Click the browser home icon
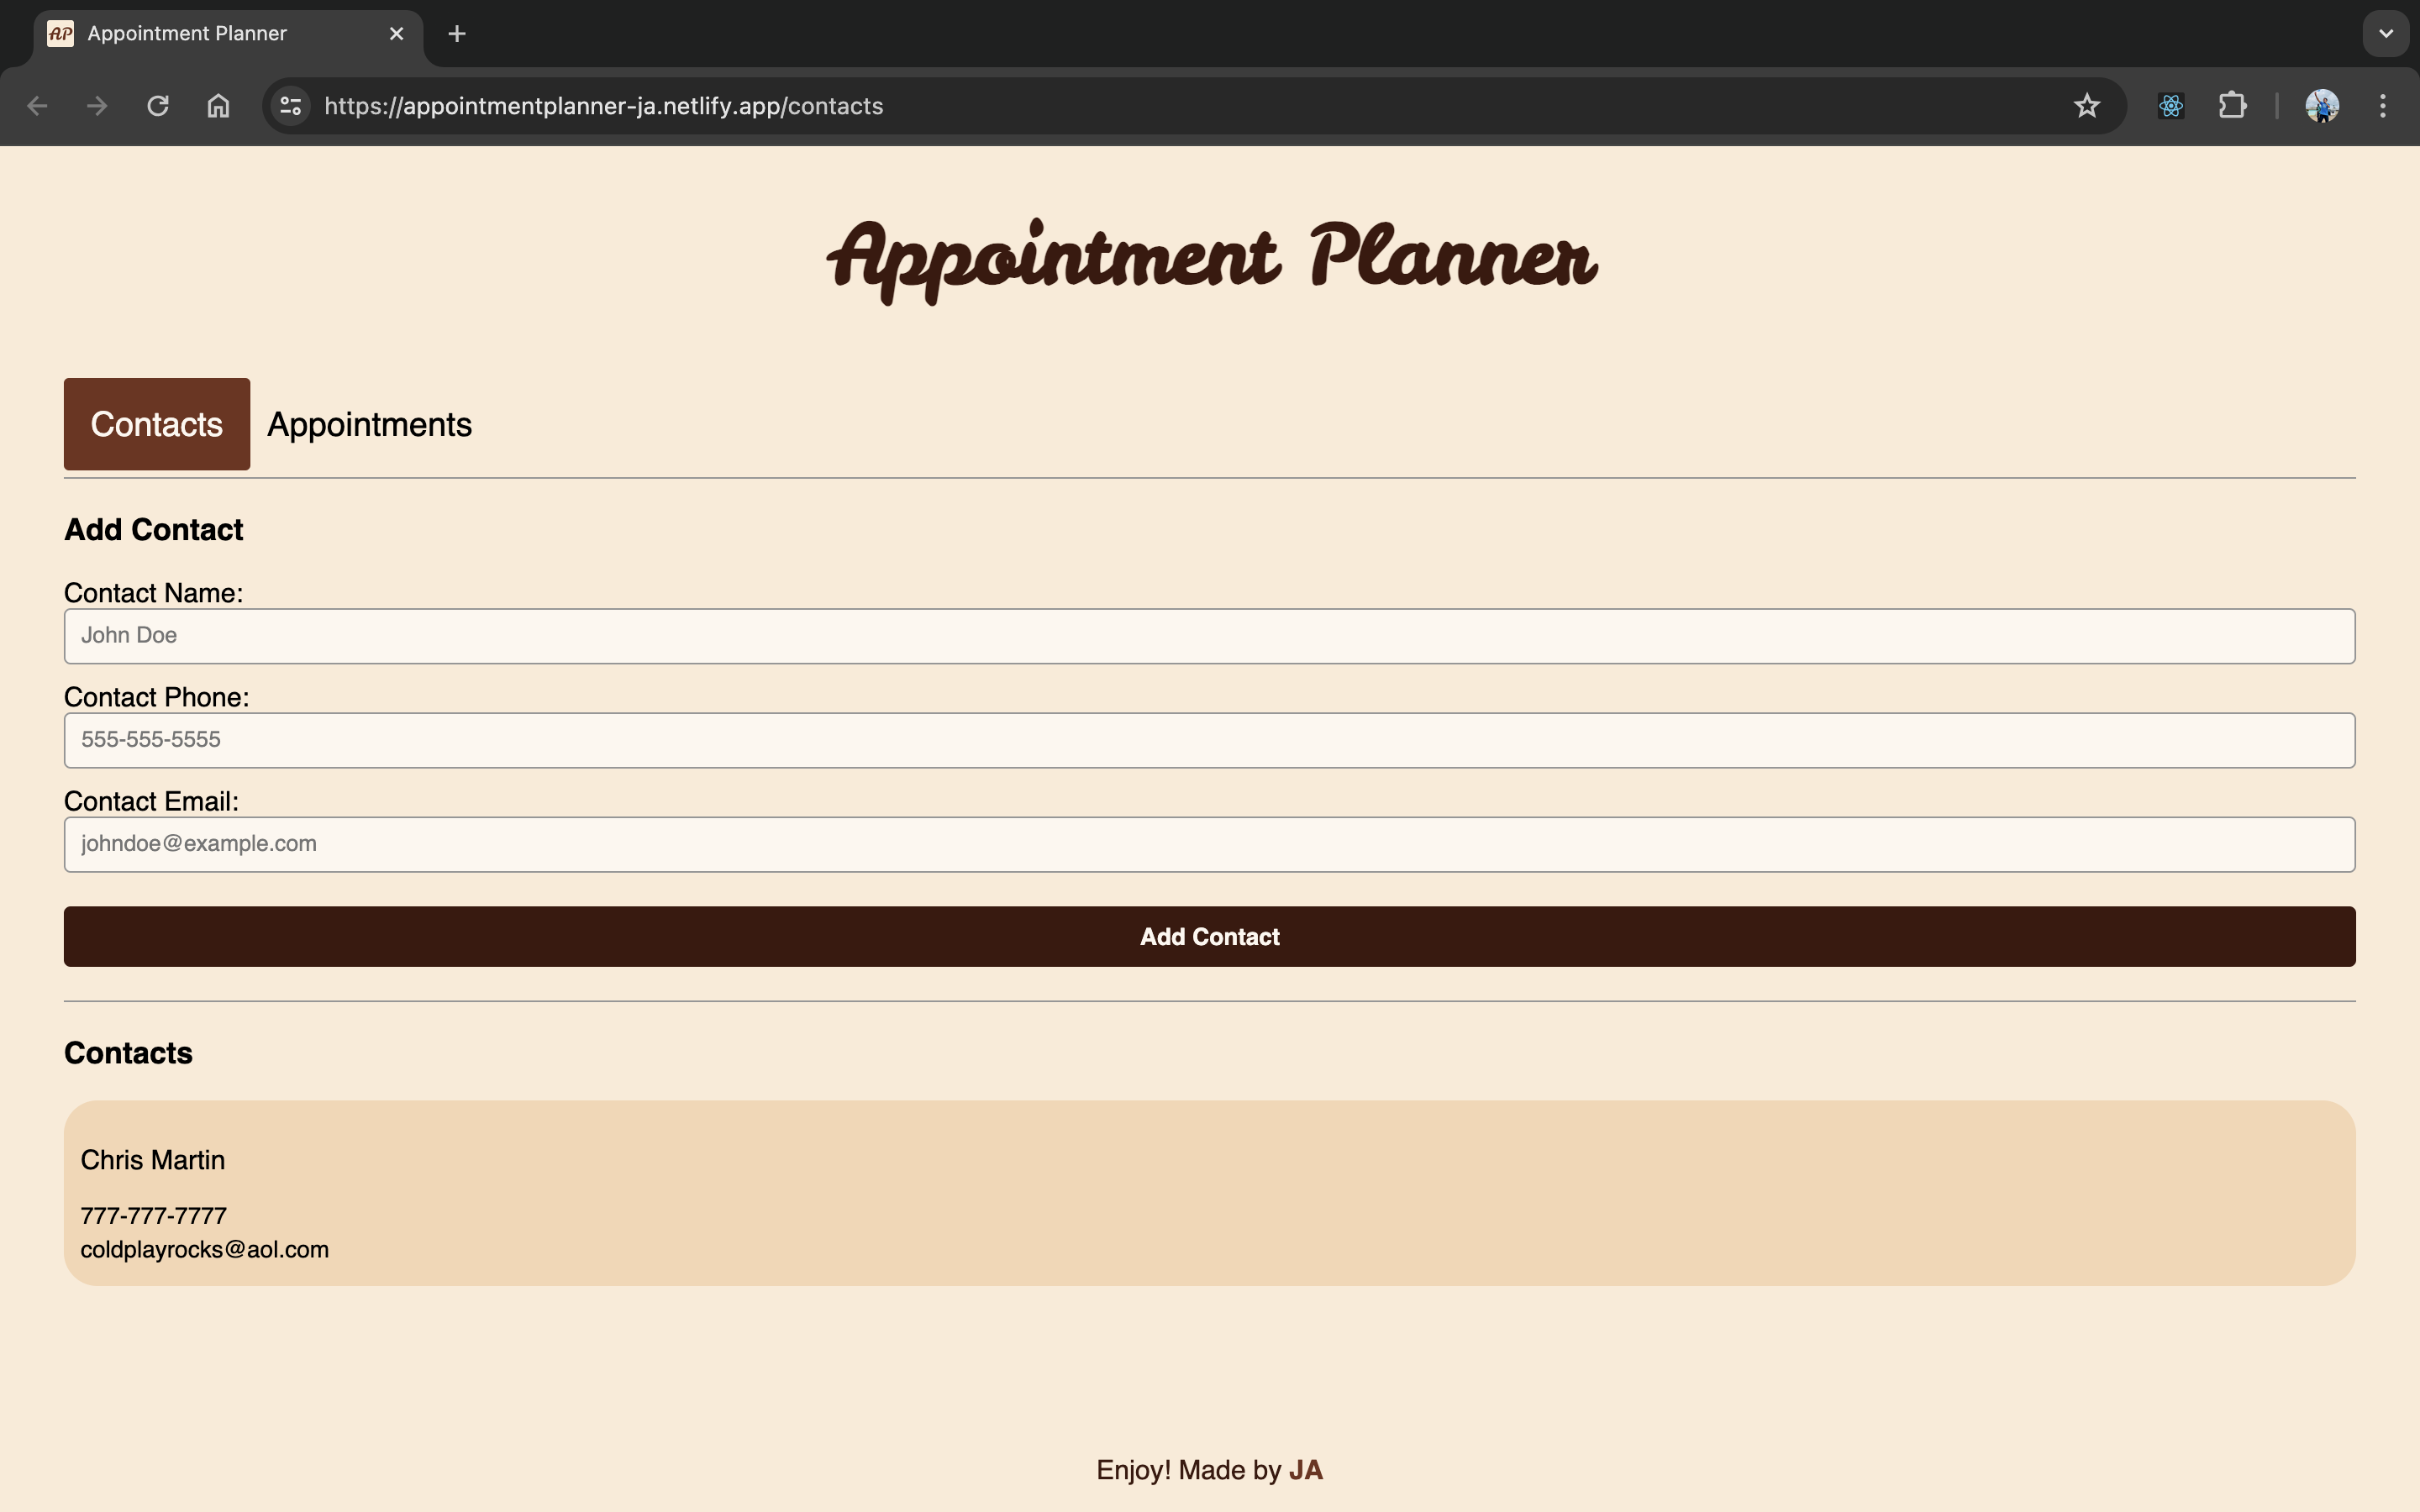The width and height of the screenshot is (2420, 1512). coord(216,106)
